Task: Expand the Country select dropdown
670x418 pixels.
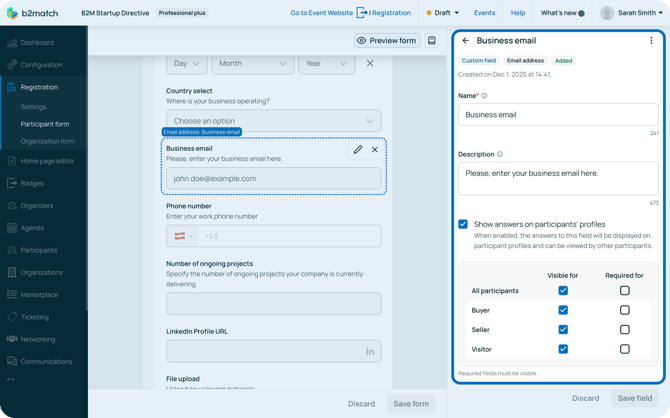Action: (x=273, y=121)
